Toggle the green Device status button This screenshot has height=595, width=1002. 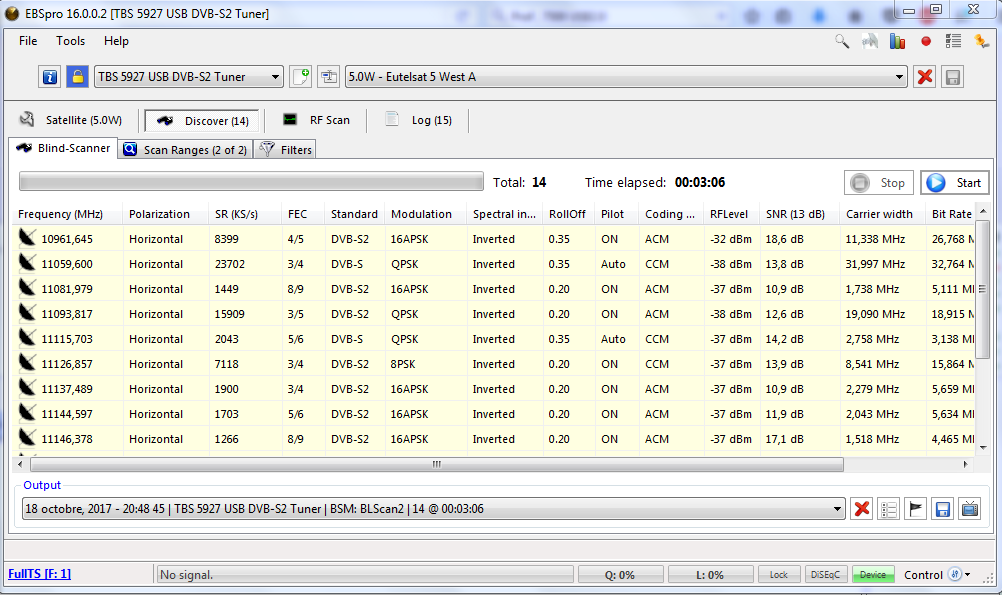click(873, 575)
